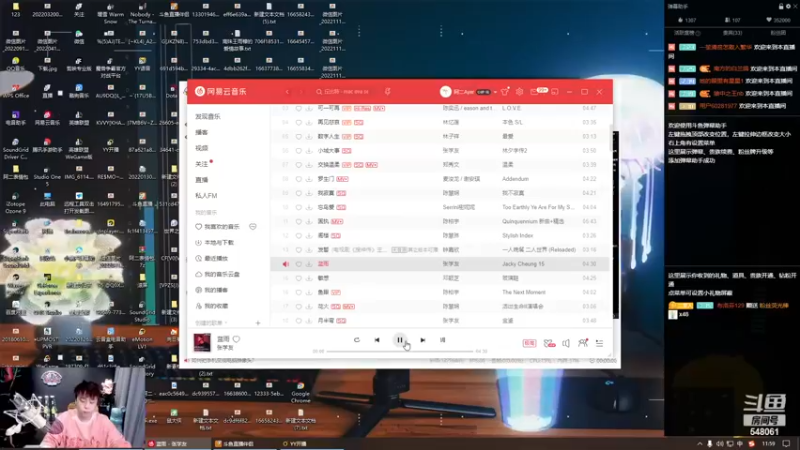Viewport: 800px width, 450px height.
Task: Pause the current song
Action: coord(399,340)
